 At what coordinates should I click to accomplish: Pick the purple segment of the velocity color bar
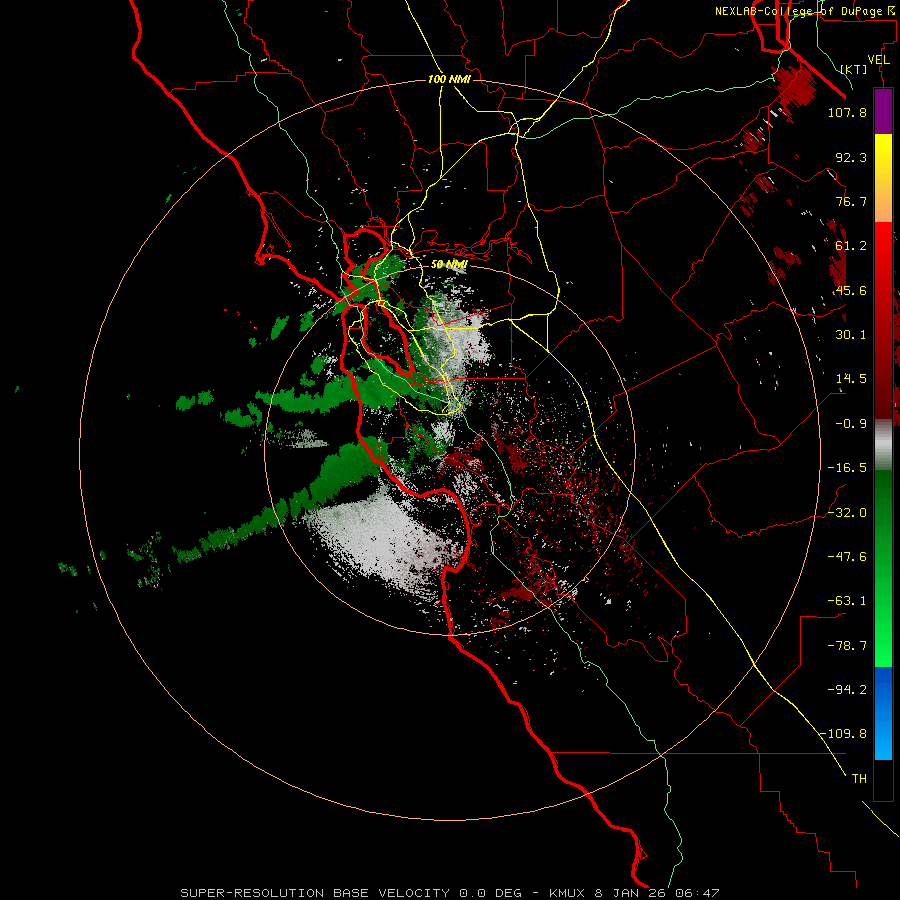(883, 111)
